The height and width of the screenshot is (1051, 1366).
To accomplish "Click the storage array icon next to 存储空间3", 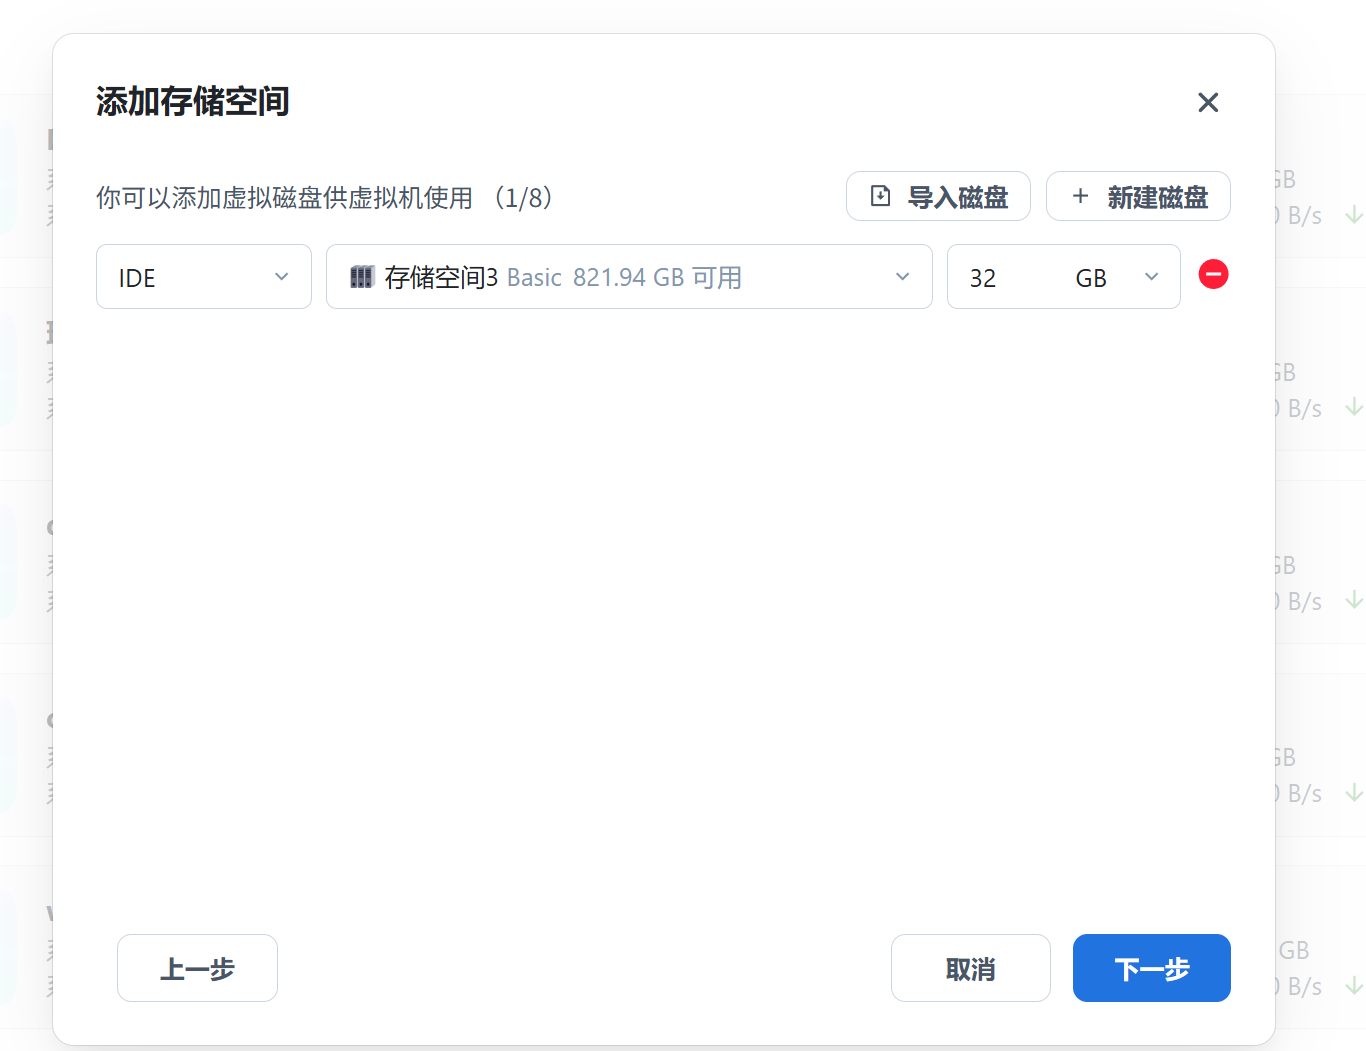I will [363, 276].
